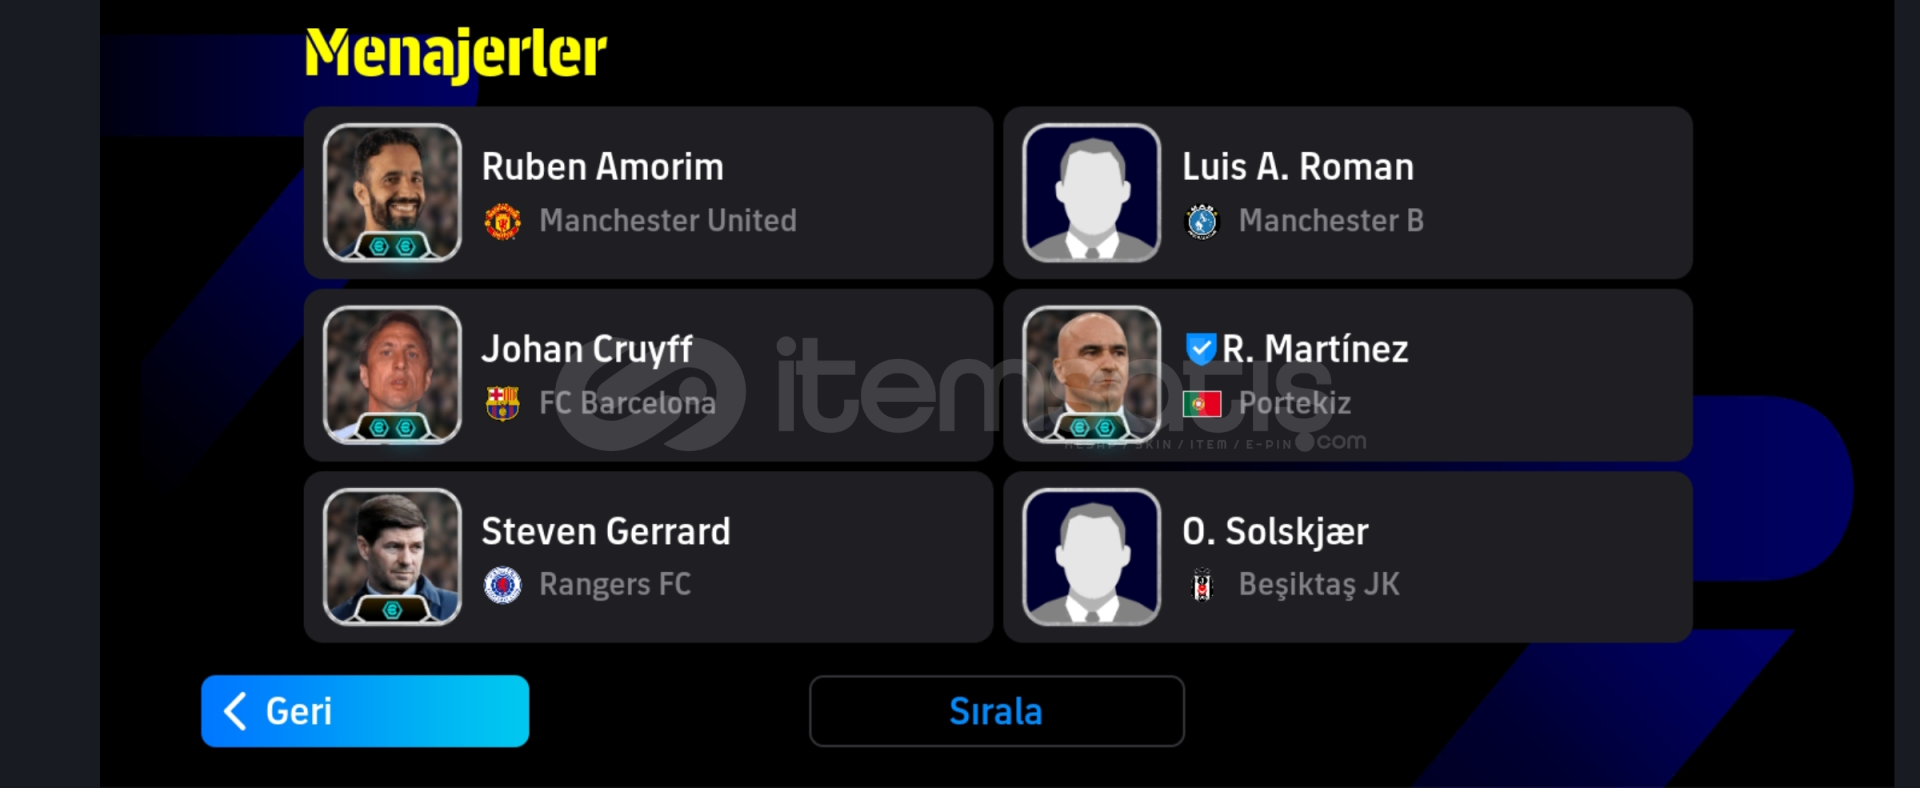Pick the O. Solskjær name label
1920x788 pixels.
point(1275,532)
